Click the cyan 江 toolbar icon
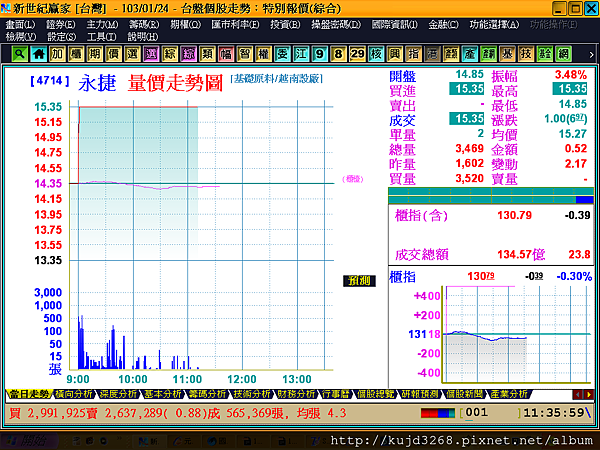This screenshot has height=450, width=600. pyautogui.click(x=301, y=54)
